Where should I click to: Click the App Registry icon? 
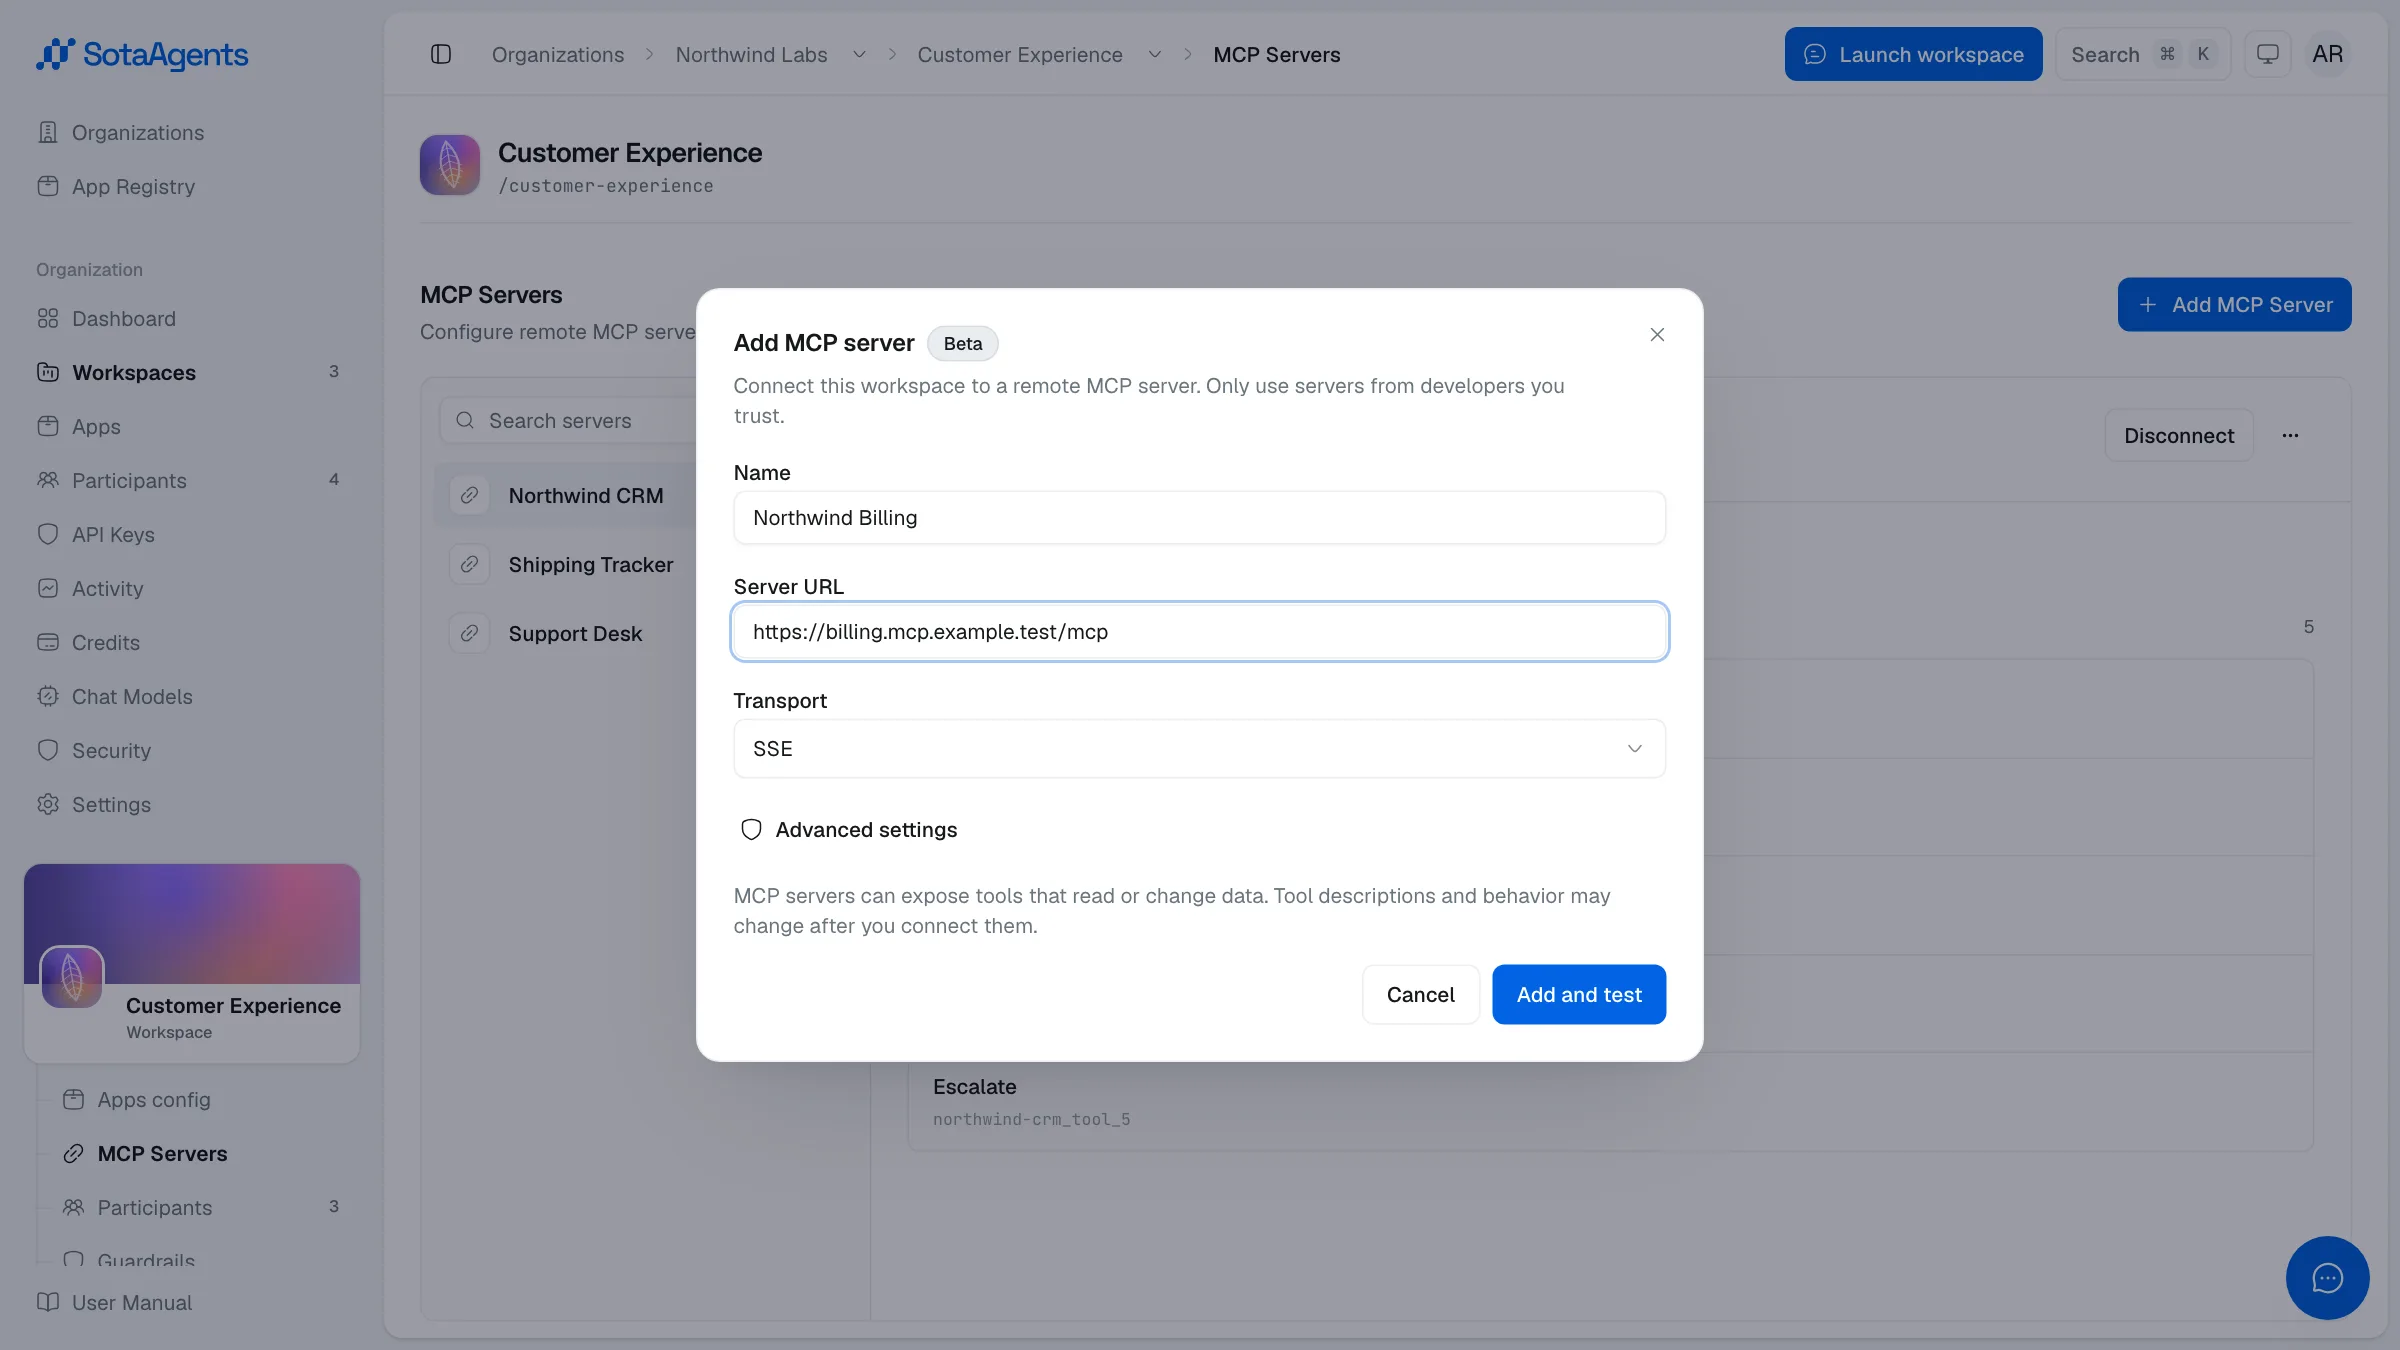click(48, 186)
